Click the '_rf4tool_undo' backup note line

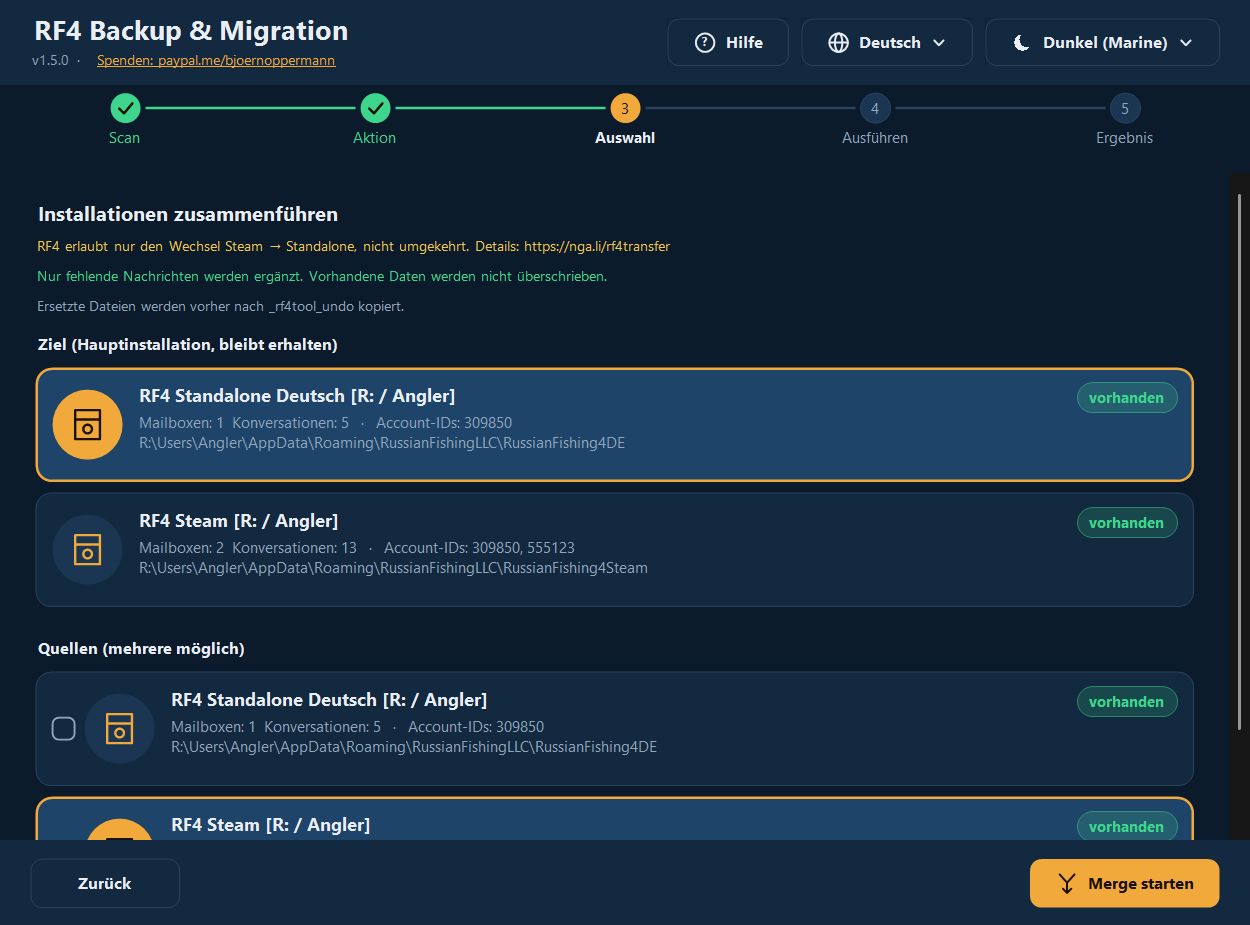pos(221,307)
